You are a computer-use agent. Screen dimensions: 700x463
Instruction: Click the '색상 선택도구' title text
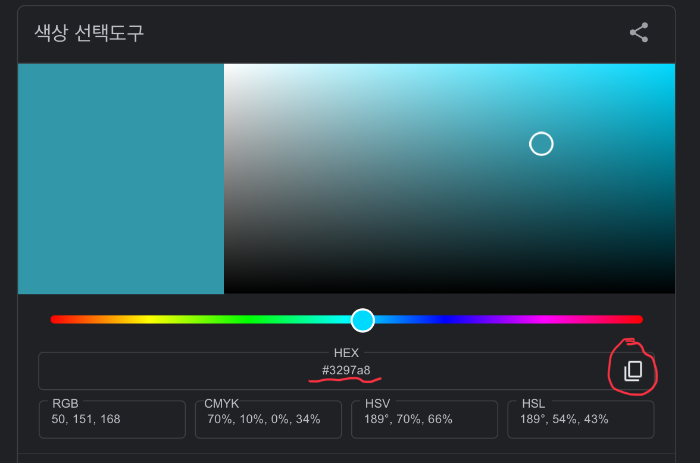(x=89, y=33)
